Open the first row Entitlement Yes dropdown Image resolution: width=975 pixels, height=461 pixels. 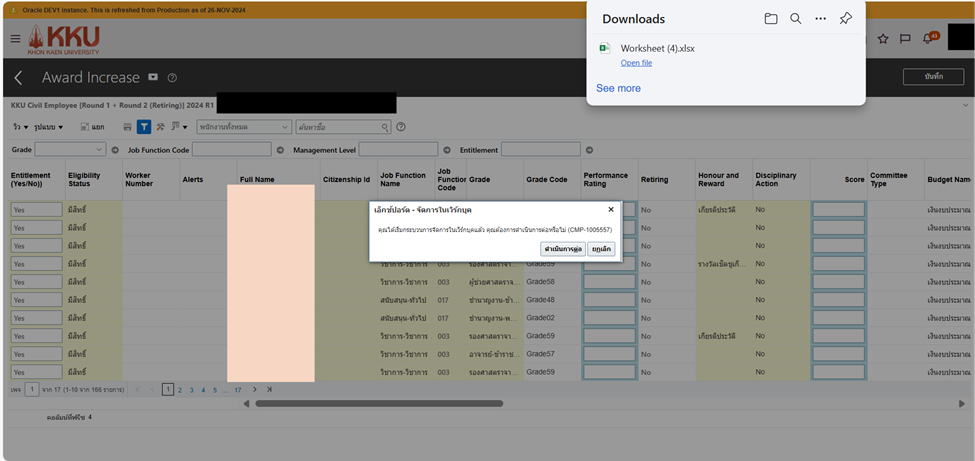tap(36, 210)
